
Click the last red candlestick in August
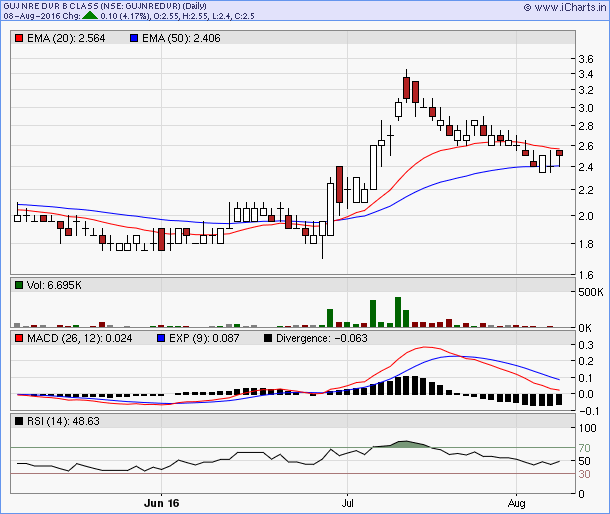tap(559, 153)
